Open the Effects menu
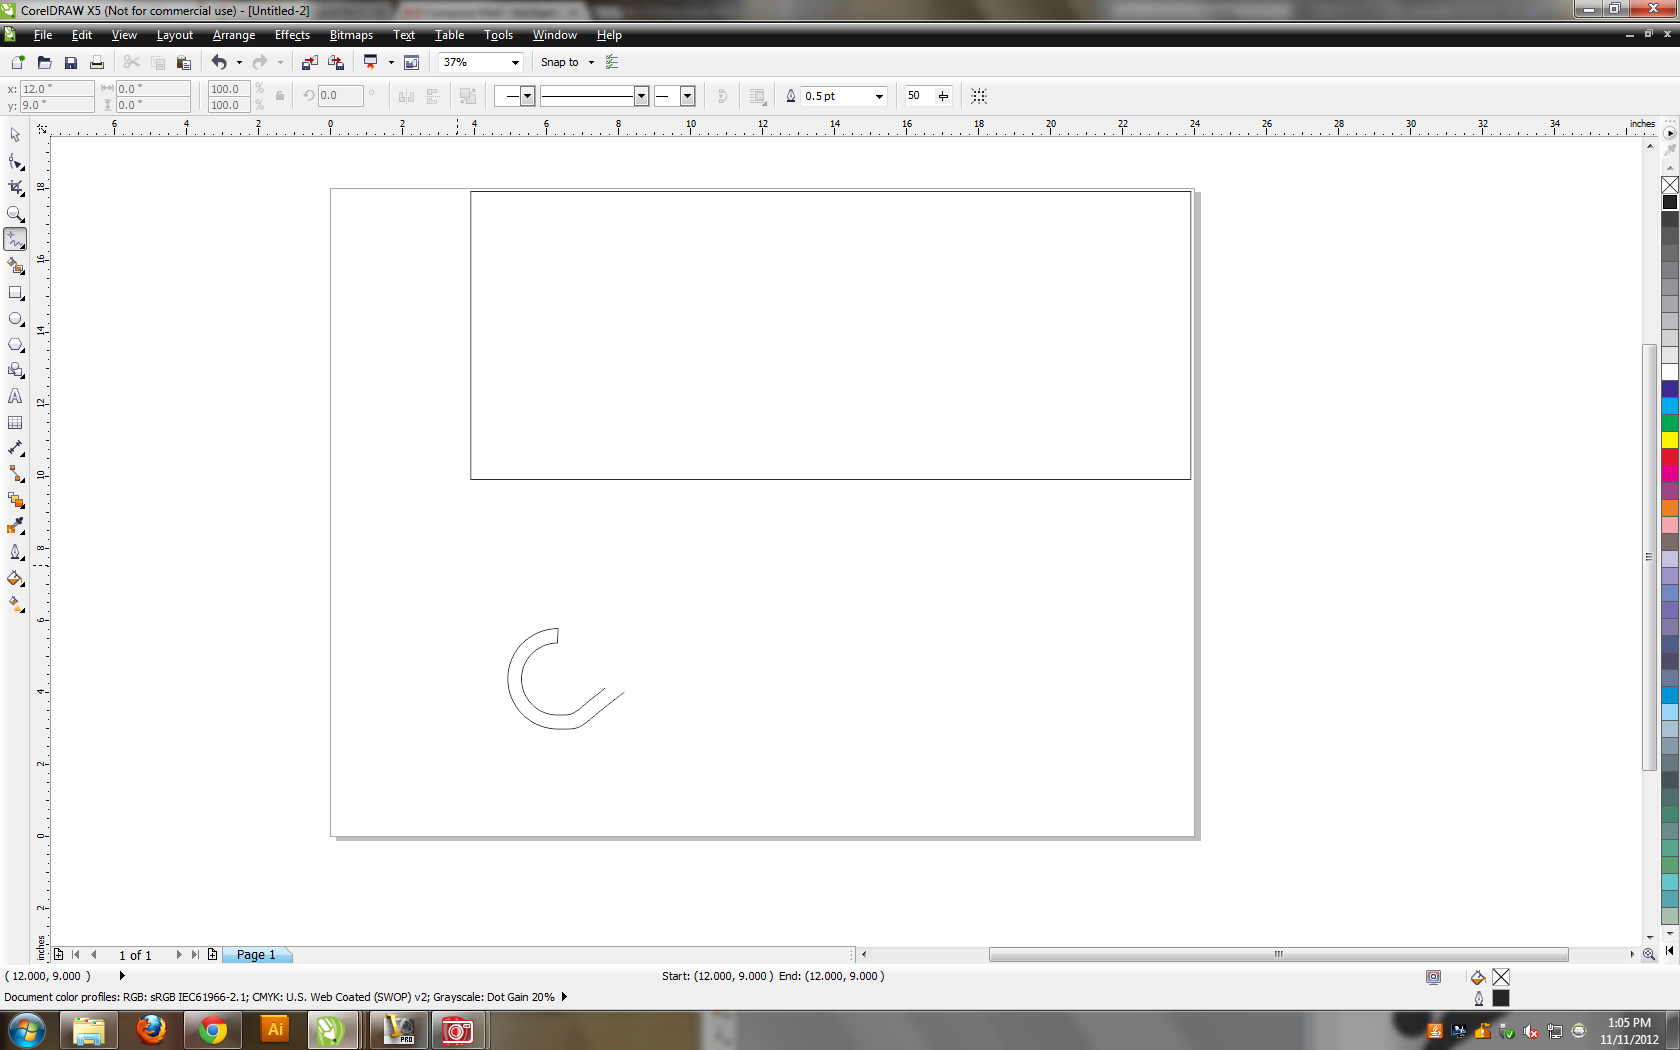This screenshot has width=1680, height=1050. [292, 35]
